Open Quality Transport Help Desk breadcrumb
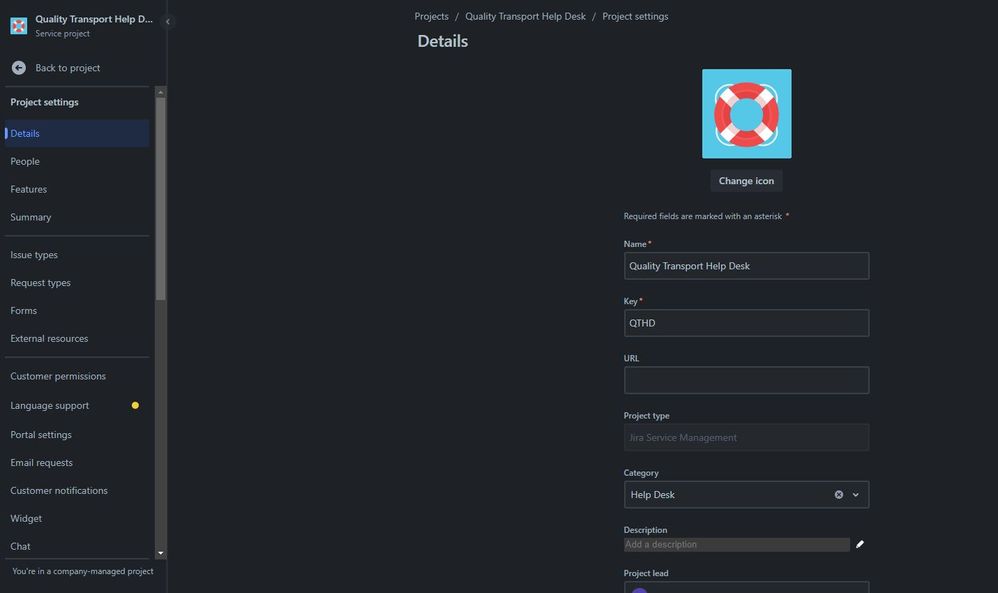This screenshot has width=998, height=593. point(525,17)
